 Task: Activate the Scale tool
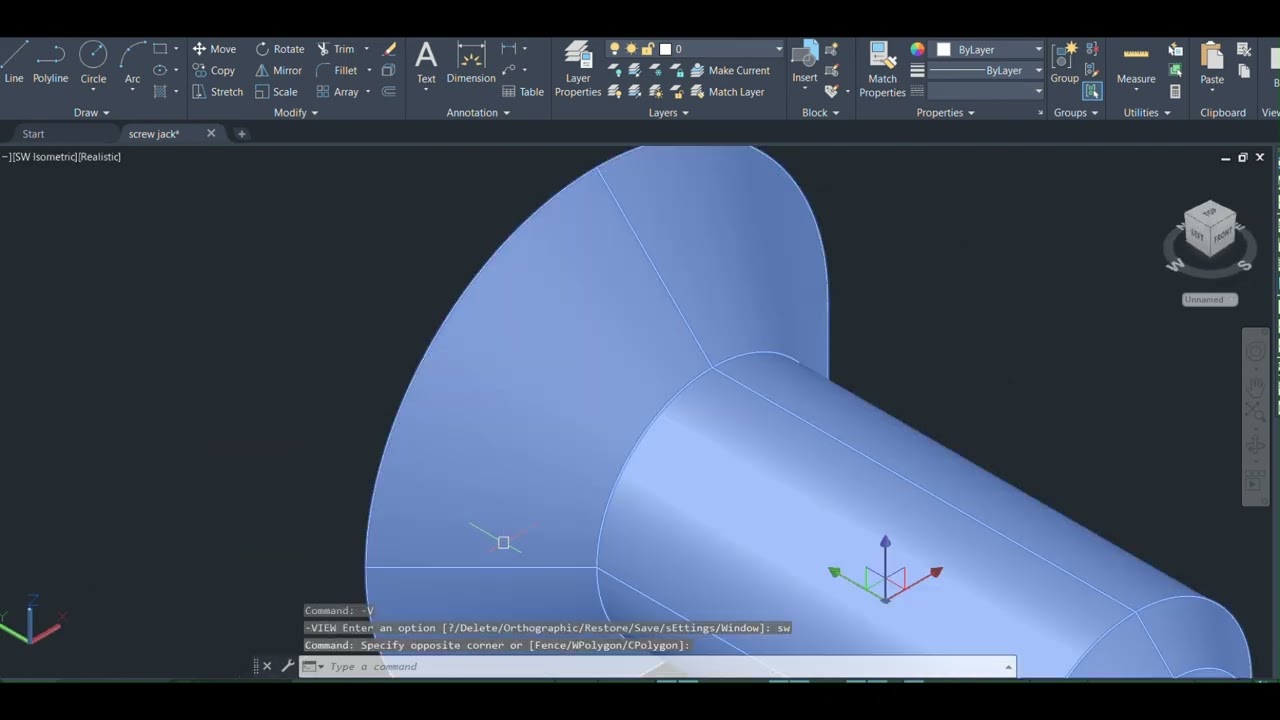(276, 91)
